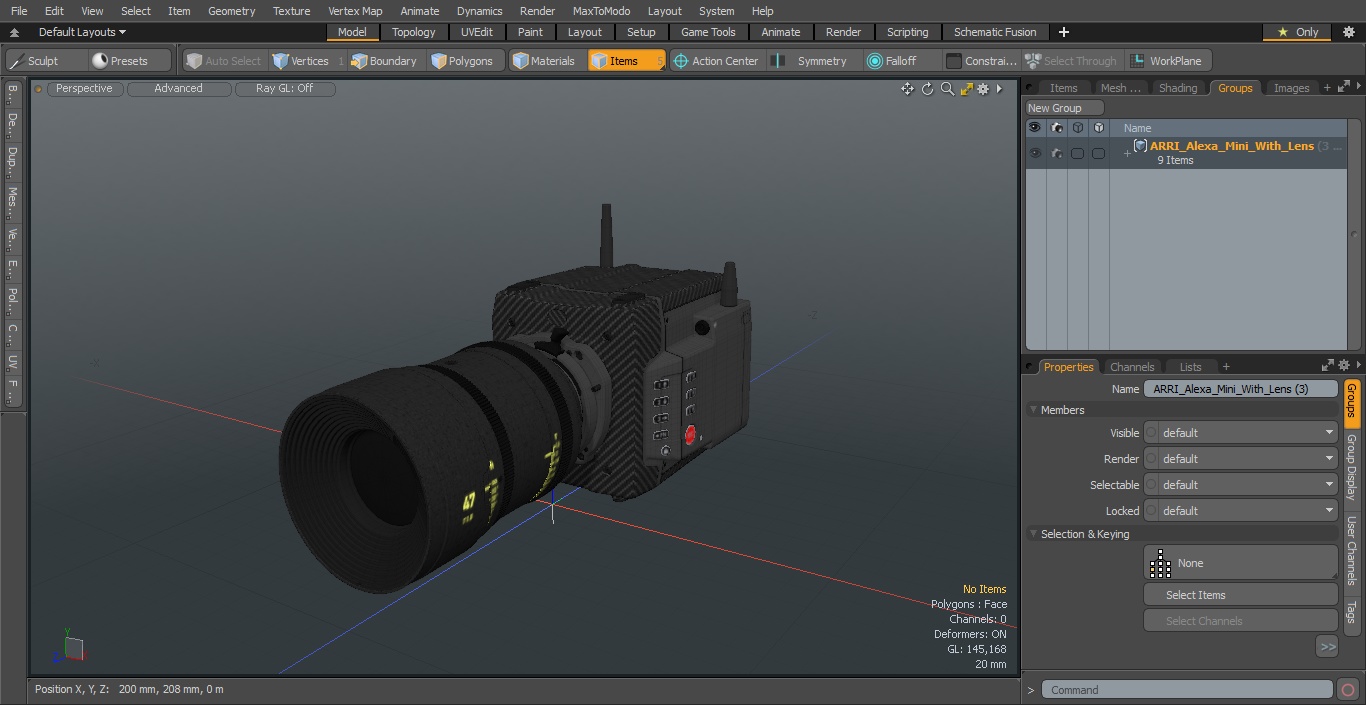Screen dimensions: 1366x705
Task: Click the None keying button
Action: [1240, 563]
